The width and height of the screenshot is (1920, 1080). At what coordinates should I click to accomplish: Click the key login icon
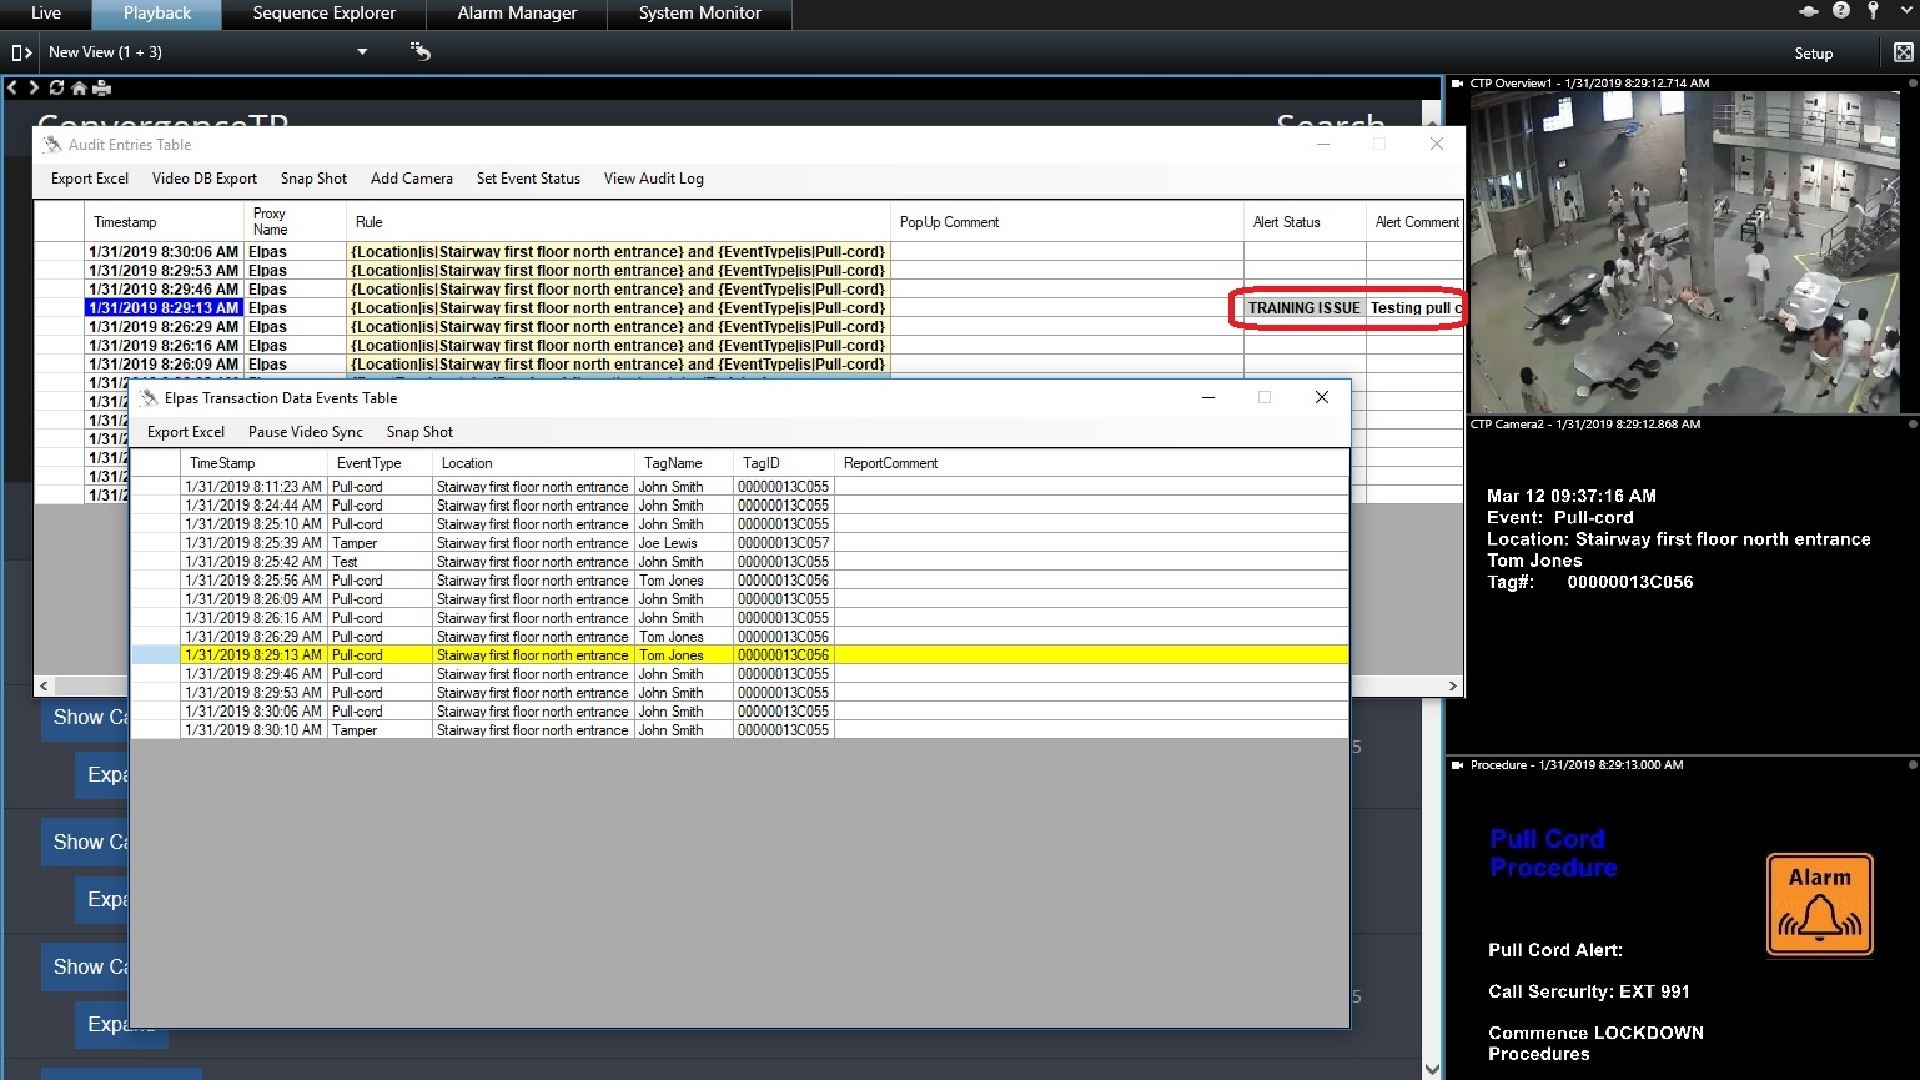[1873, 11]
